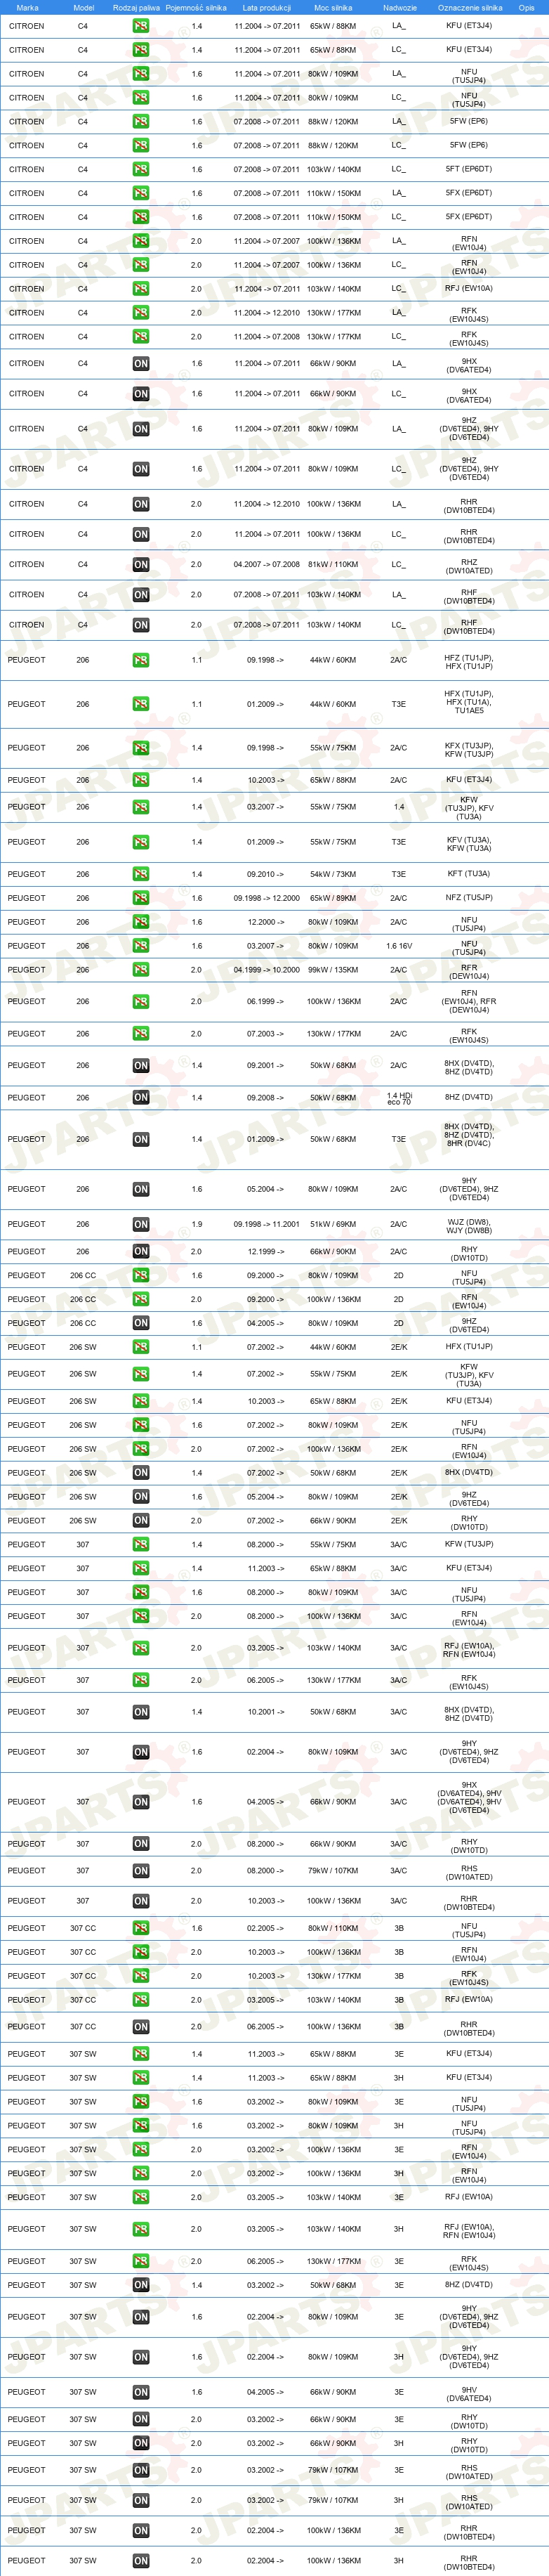Click the 81kW / 110KM power cell

(333, 565)
